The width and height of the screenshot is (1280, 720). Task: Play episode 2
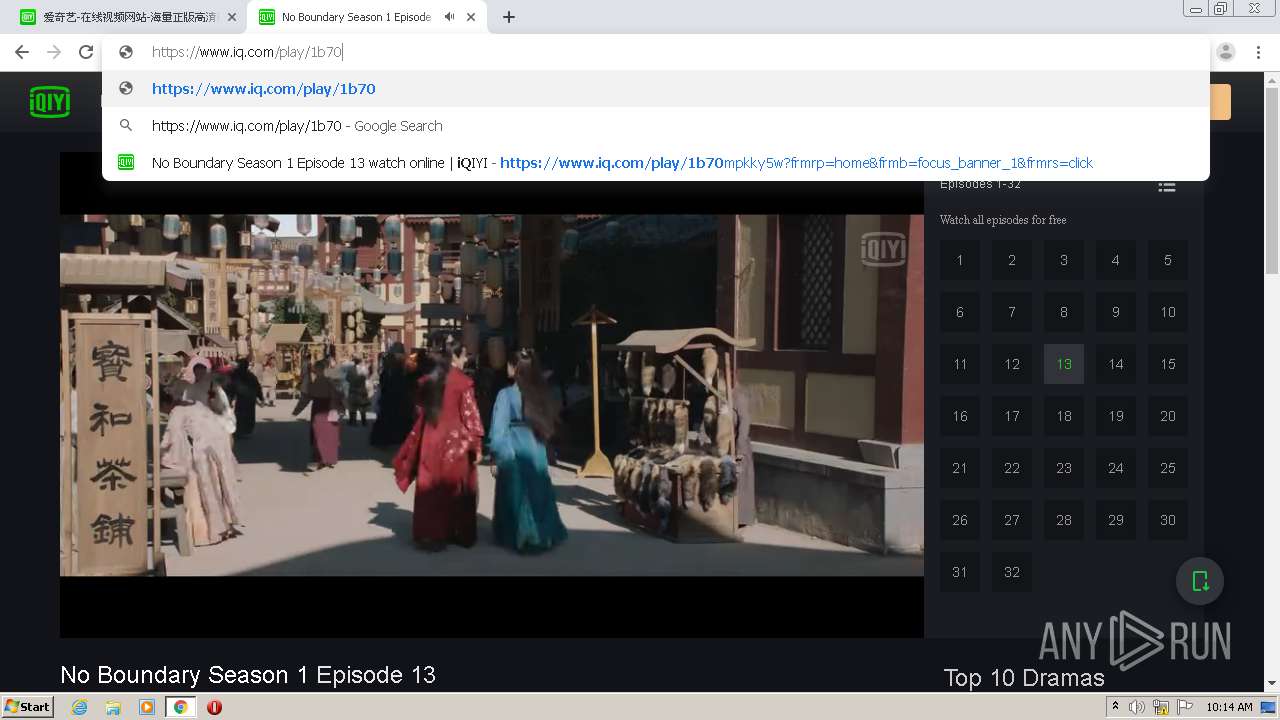tap(1012, 260)
